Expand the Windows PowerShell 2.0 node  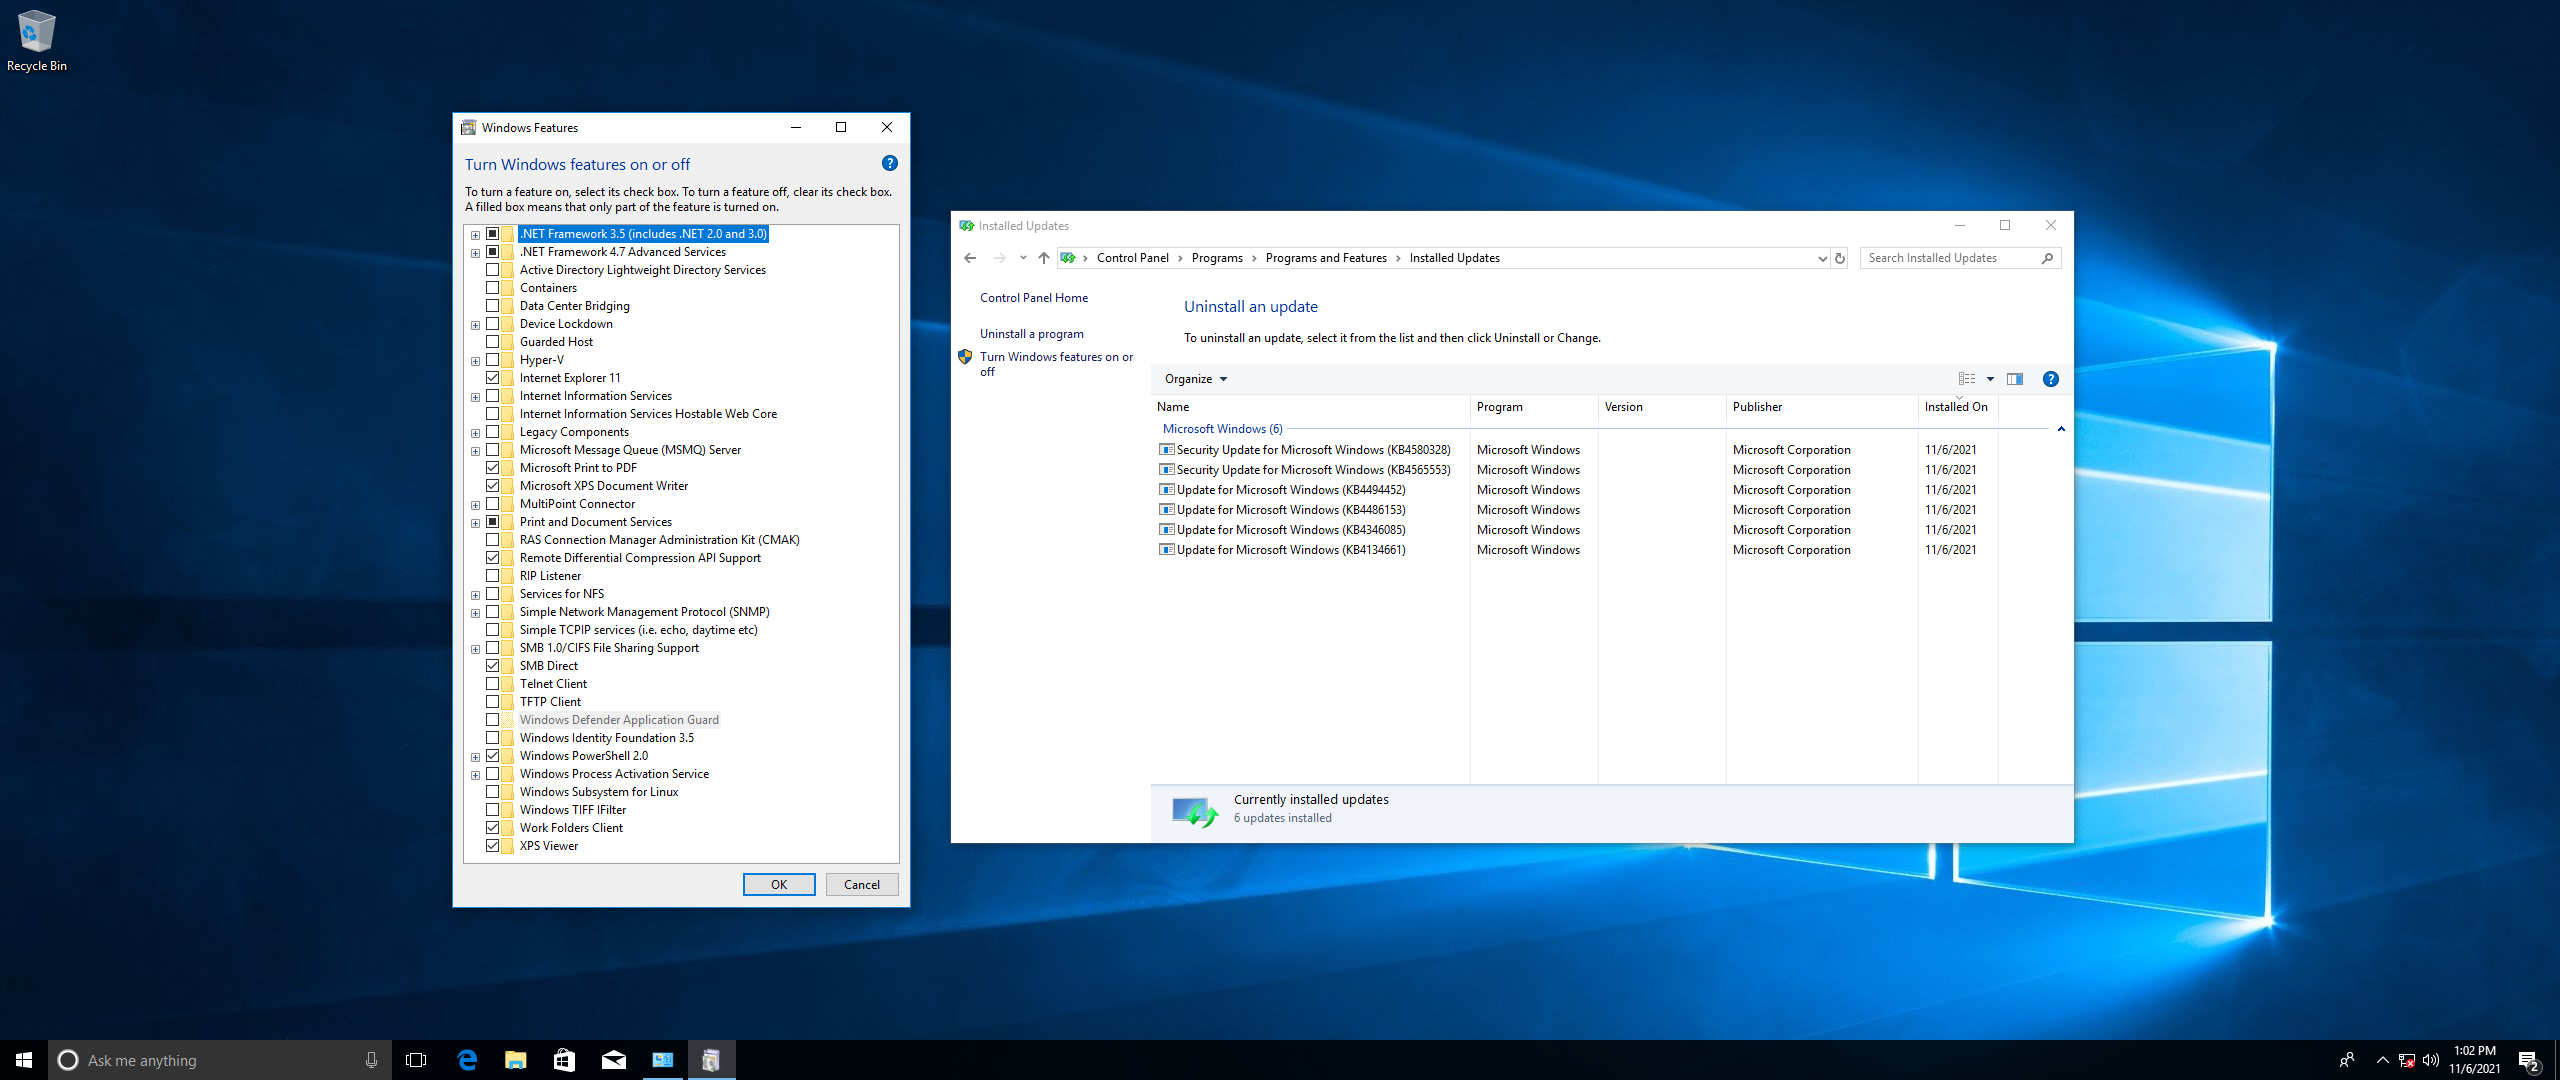(476, 757)
